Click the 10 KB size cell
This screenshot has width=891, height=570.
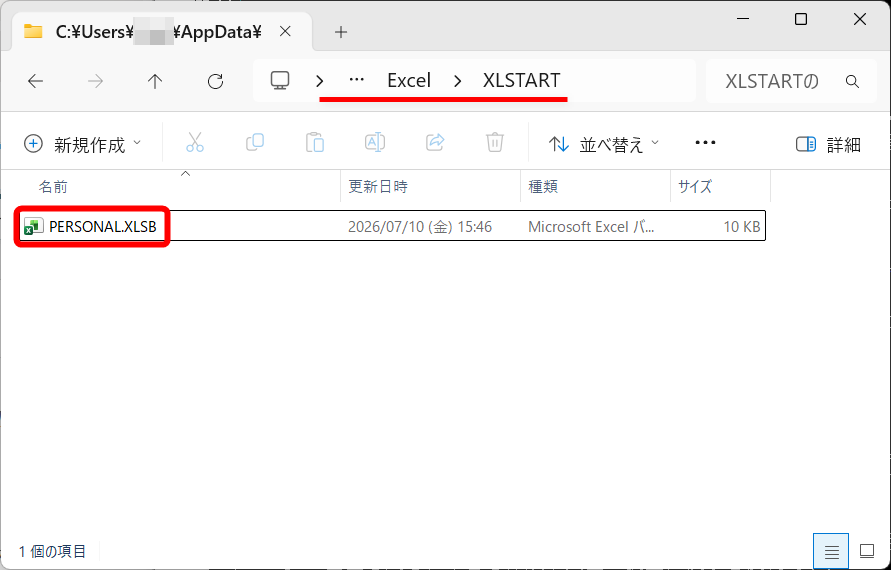(742, 227)
